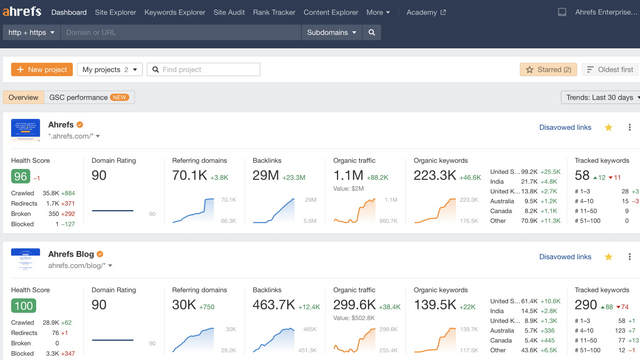Click Ahrefs Blog organic keywords 139.5K value
This screenshot has width=640, height=360.
435,304
